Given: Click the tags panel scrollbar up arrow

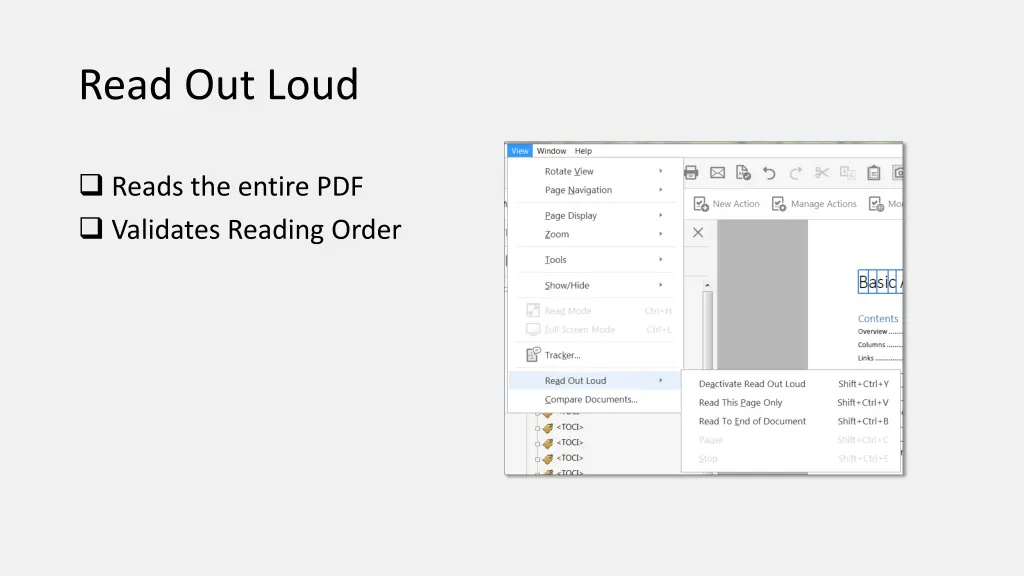Looking at the screenshot, I should tap(708, 285).
